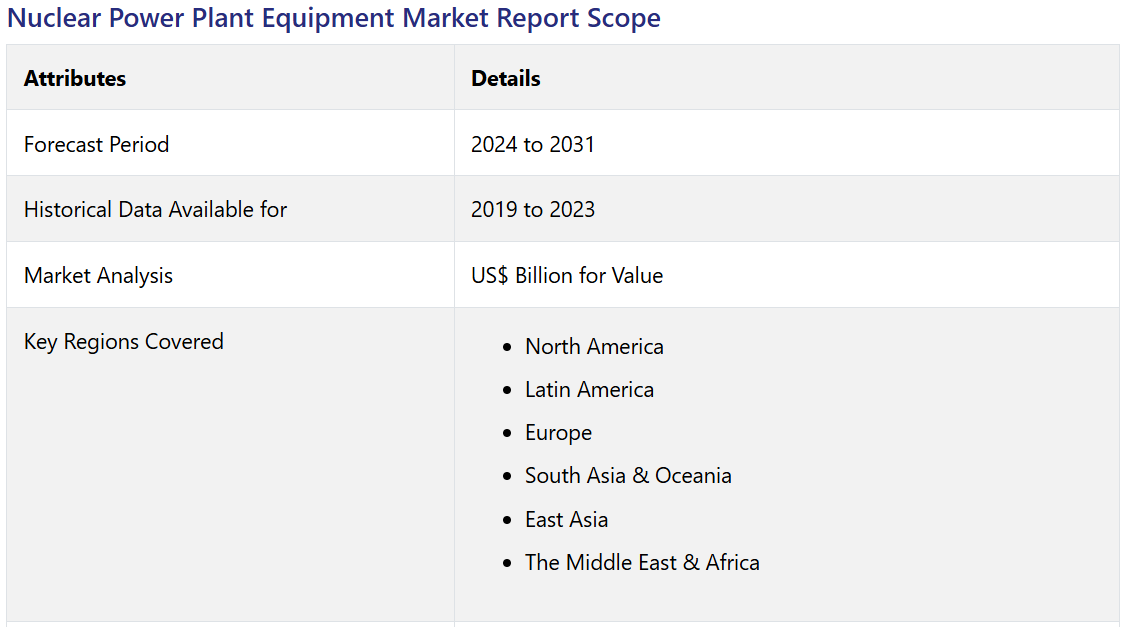Click the 2024 to 2031 value
The height and width of the screenshot is (627, 1123).
click(533, 144)
